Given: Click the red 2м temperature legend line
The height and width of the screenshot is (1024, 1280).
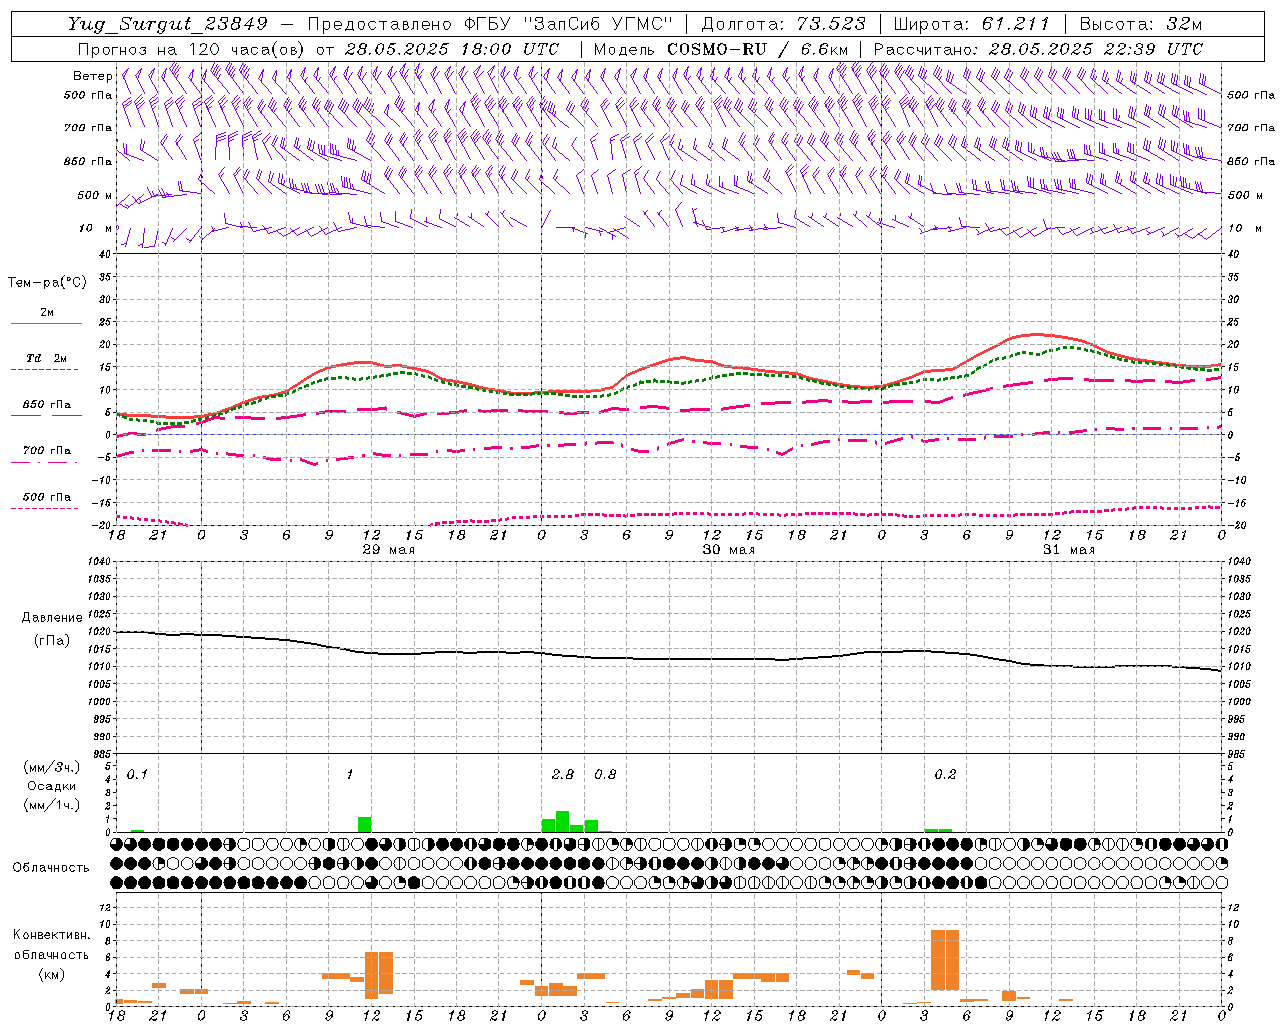Looking at the screenshot, I should (x=46, y=324).
